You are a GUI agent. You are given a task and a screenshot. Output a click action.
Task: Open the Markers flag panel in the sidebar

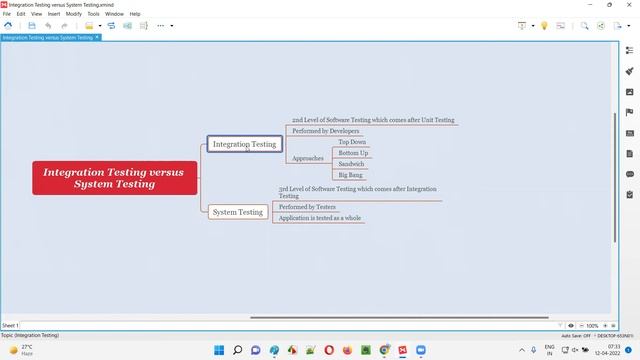point(629,112)
